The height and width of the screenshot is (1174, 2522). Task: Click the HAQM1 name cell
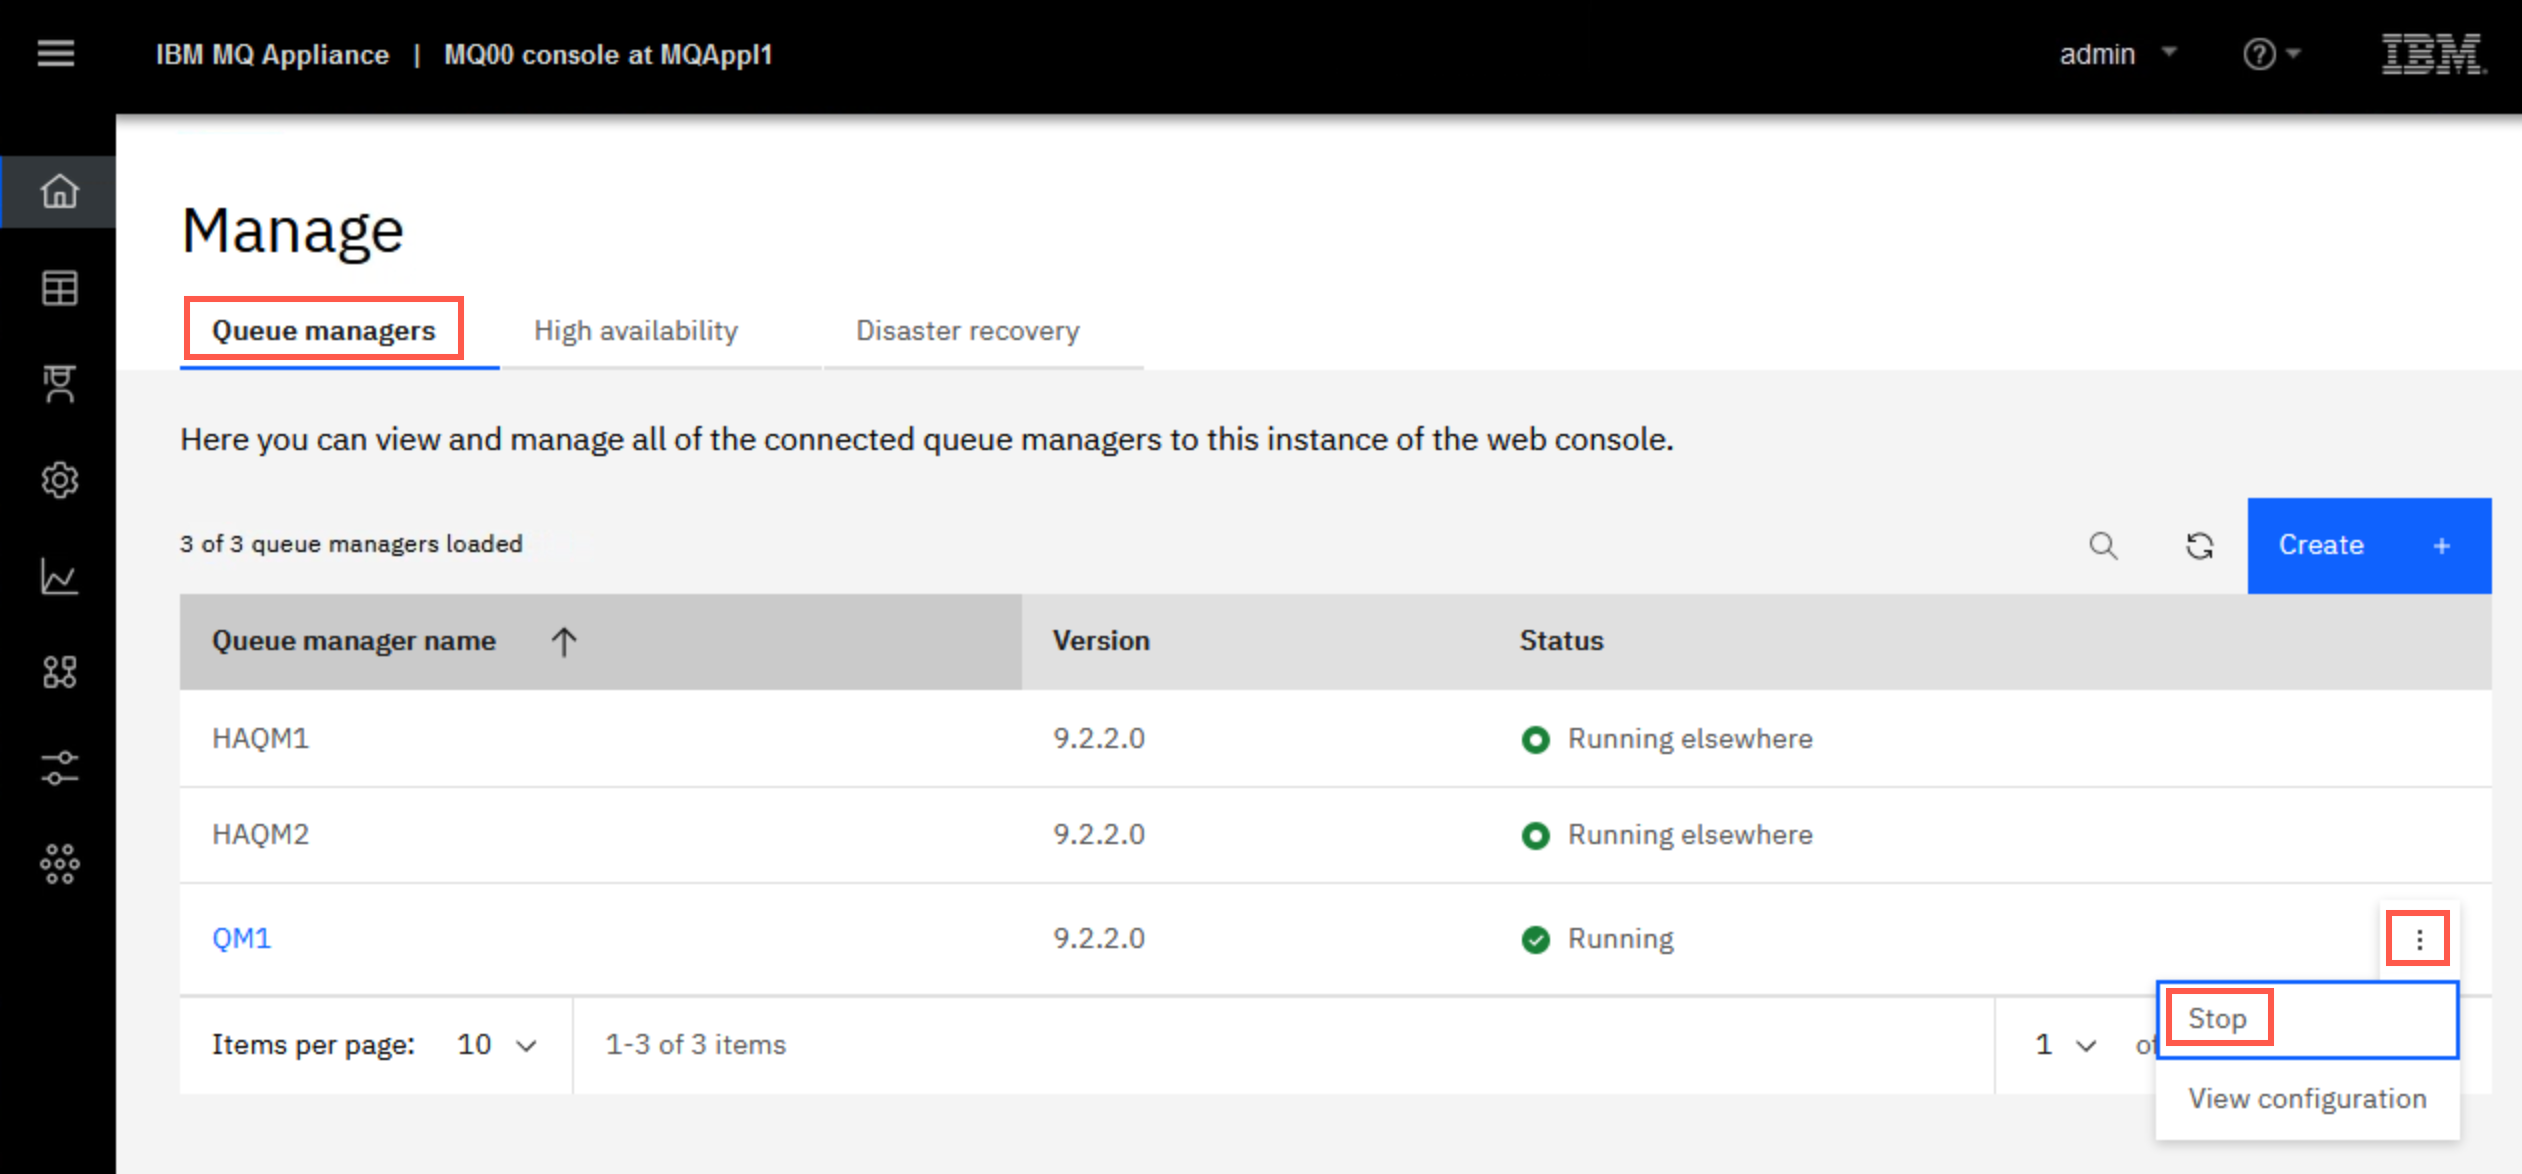[260, 739]
